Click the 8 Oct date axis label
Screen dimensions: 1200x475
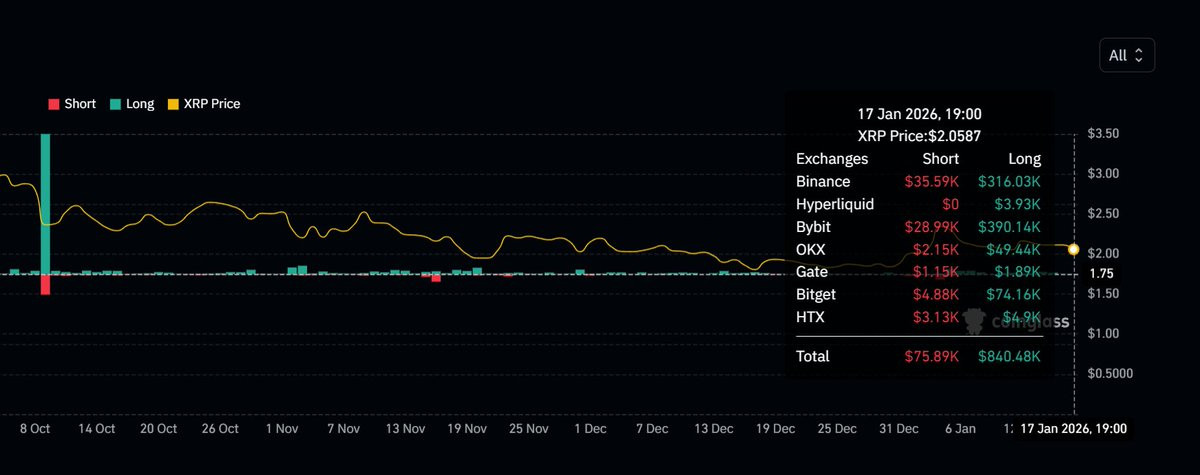35,428
